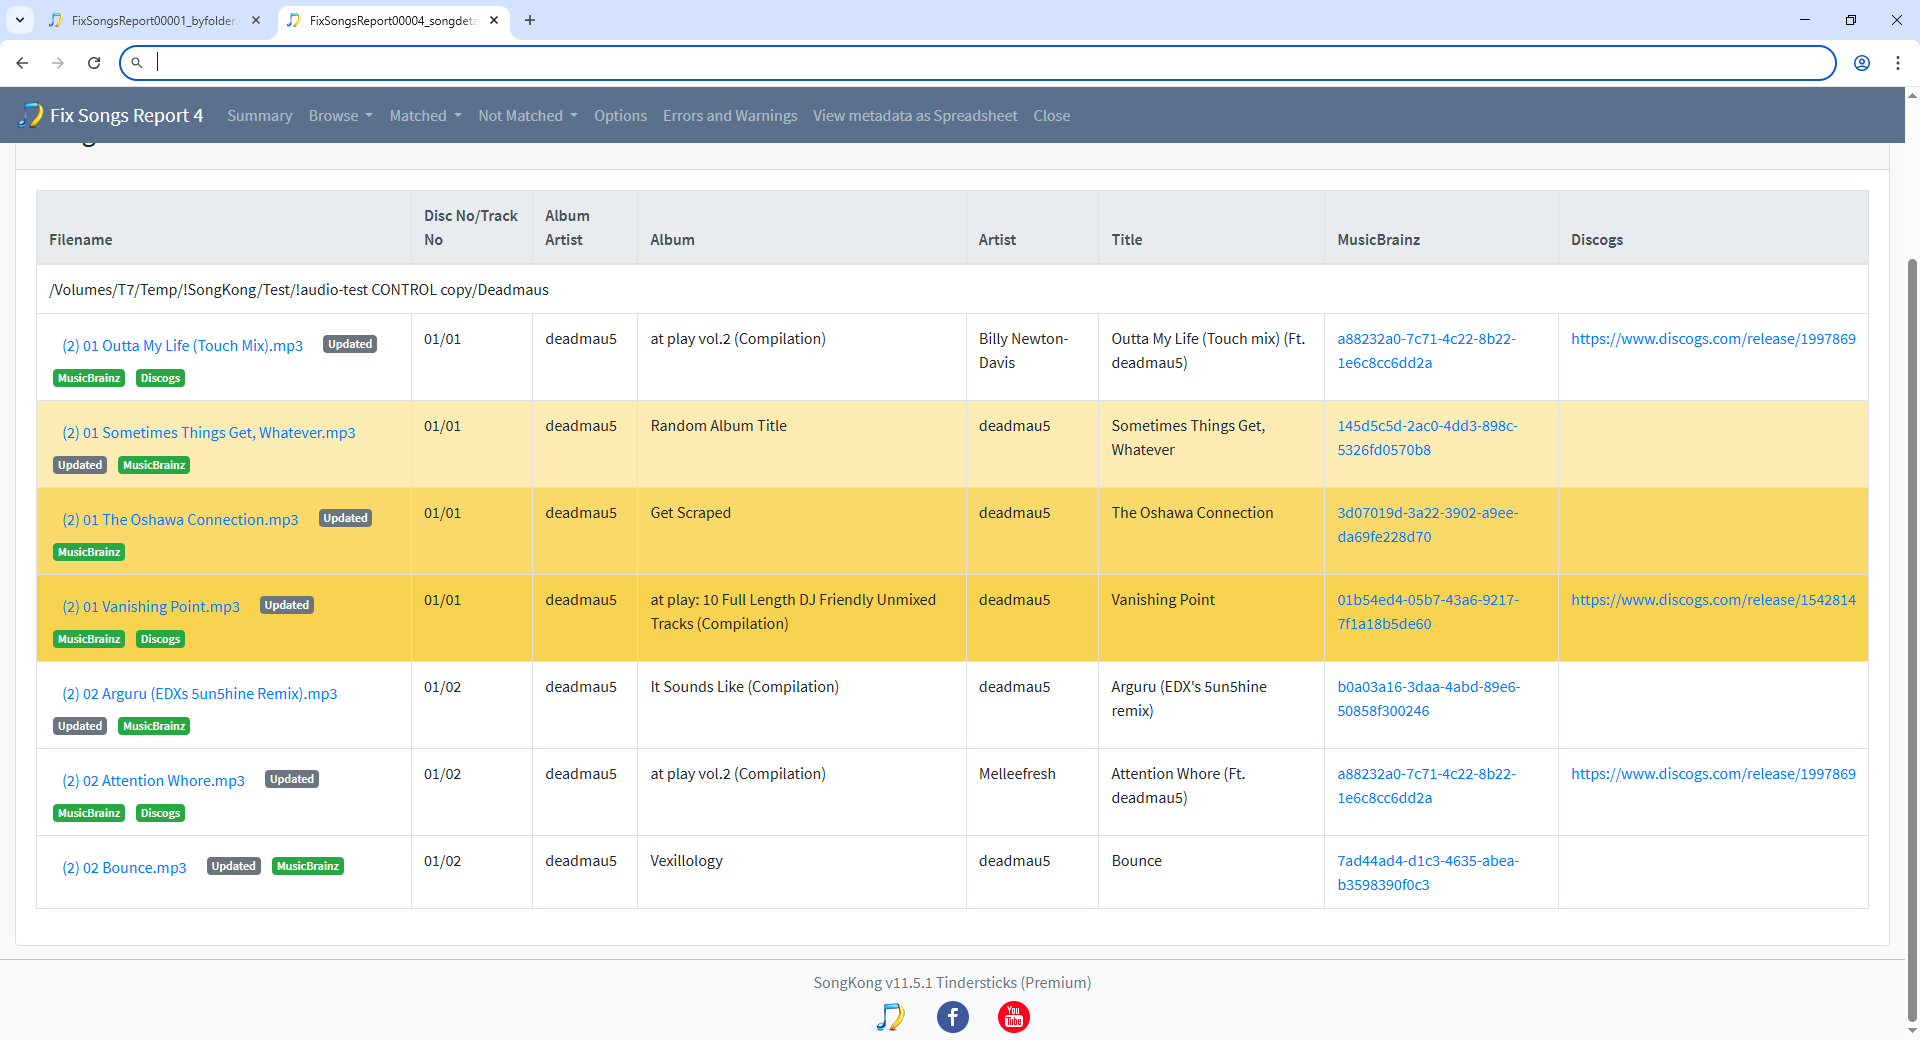Click MusicBrainz badge on Bounce row
1920x1040 pixels.
308,866
